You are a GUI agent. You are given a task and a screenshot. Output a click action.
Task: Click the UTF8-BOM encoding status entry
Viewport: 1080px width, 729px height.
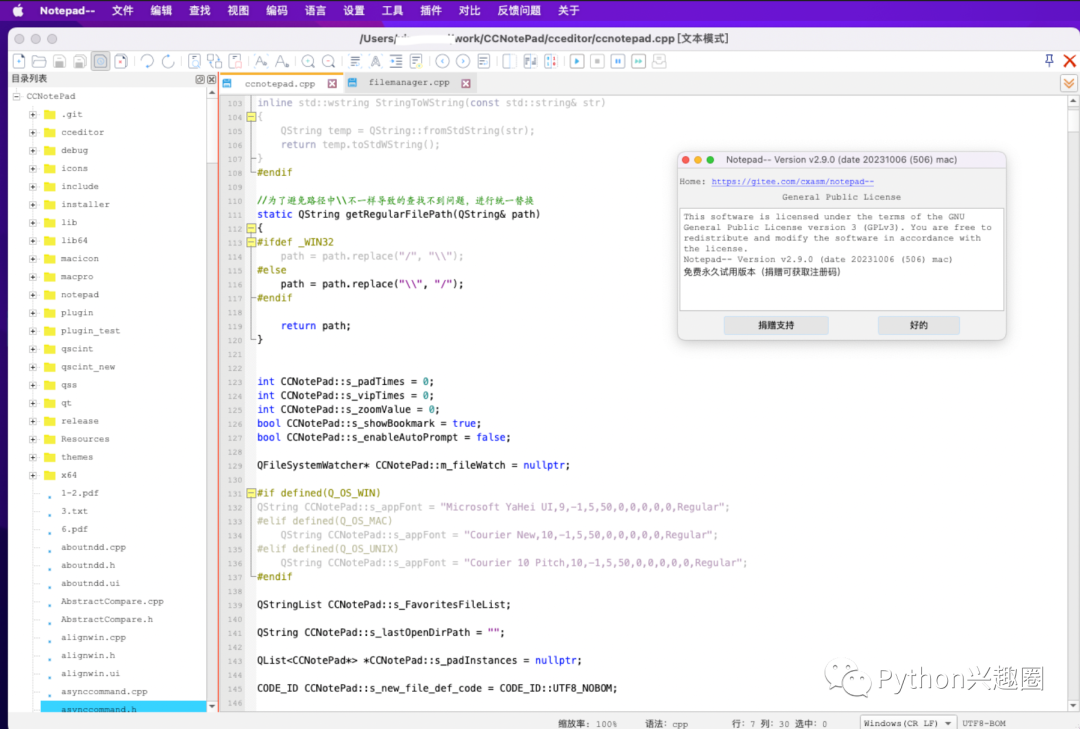coord(984,723)
